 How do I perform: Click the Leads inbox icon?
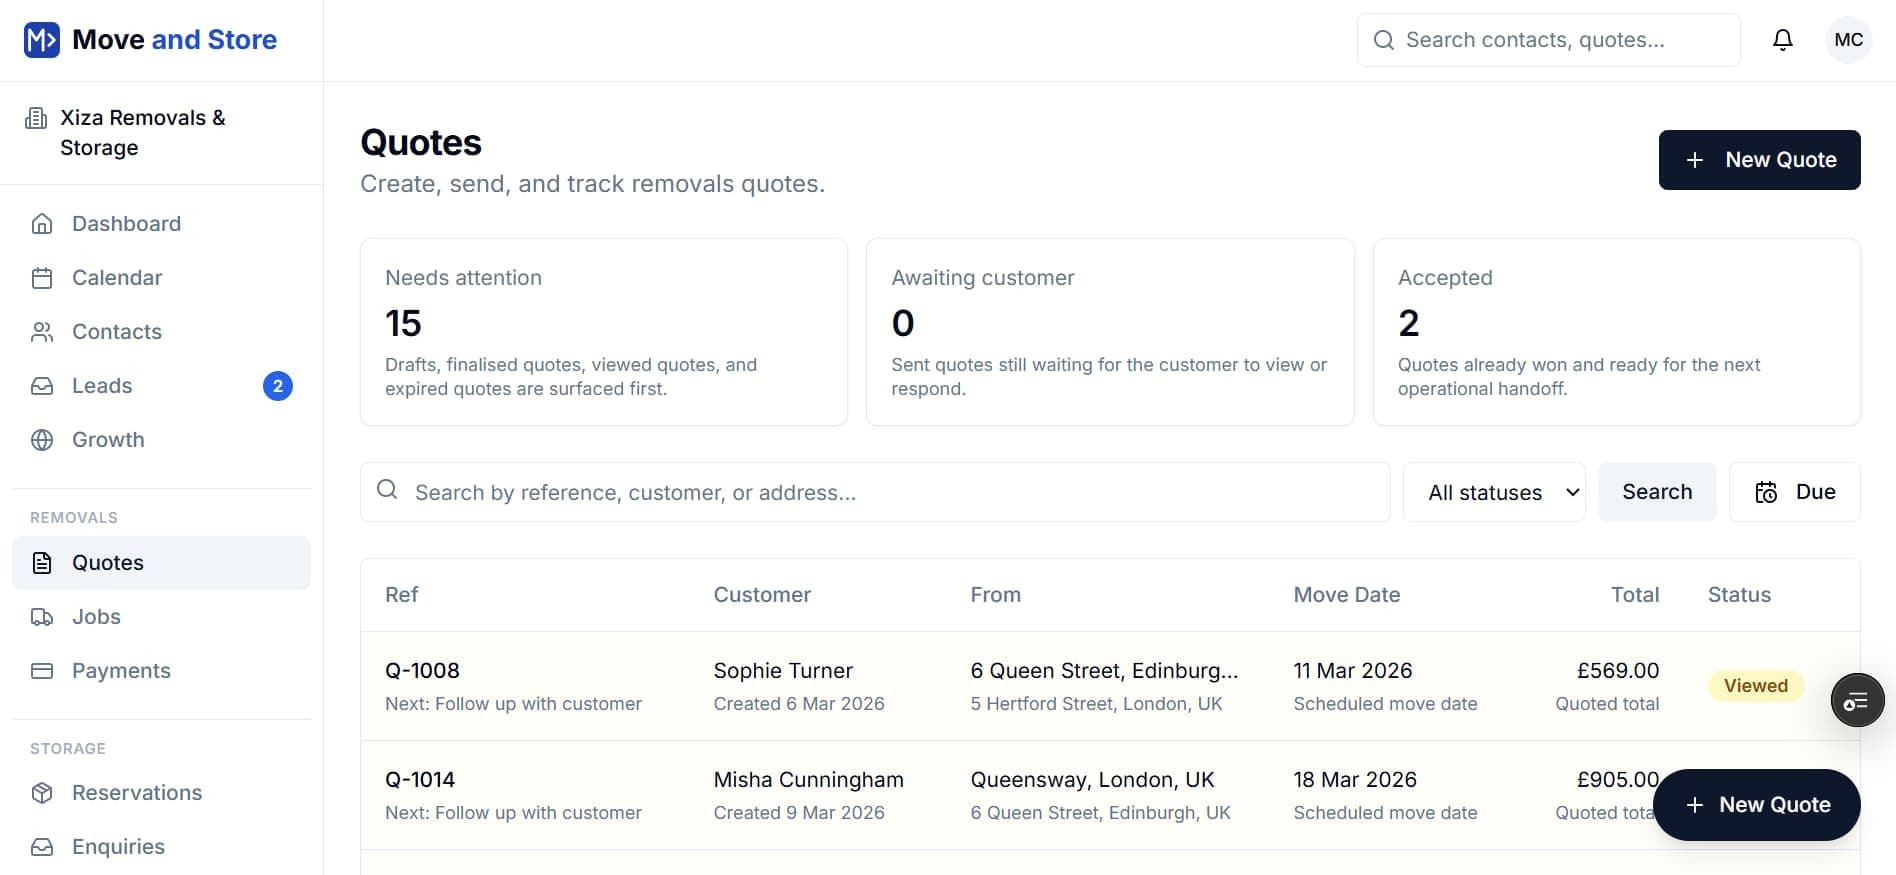tap(42, 386)
